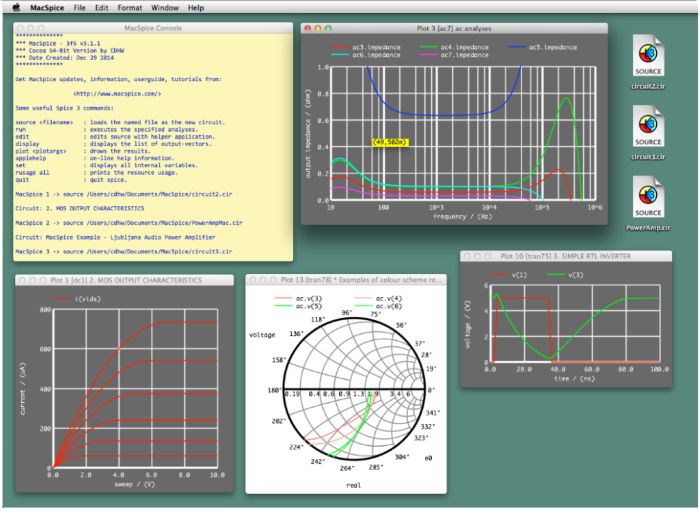Click the v(1) legend entry in Plot 10
700x513 pixels.
[508, 275]
